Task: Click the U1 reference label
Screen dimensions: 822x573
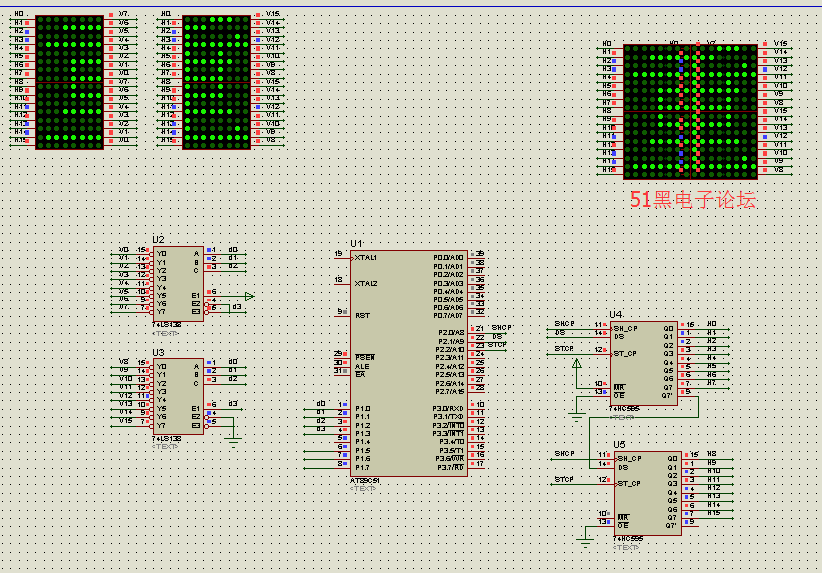Action: [x=356, y=243]
